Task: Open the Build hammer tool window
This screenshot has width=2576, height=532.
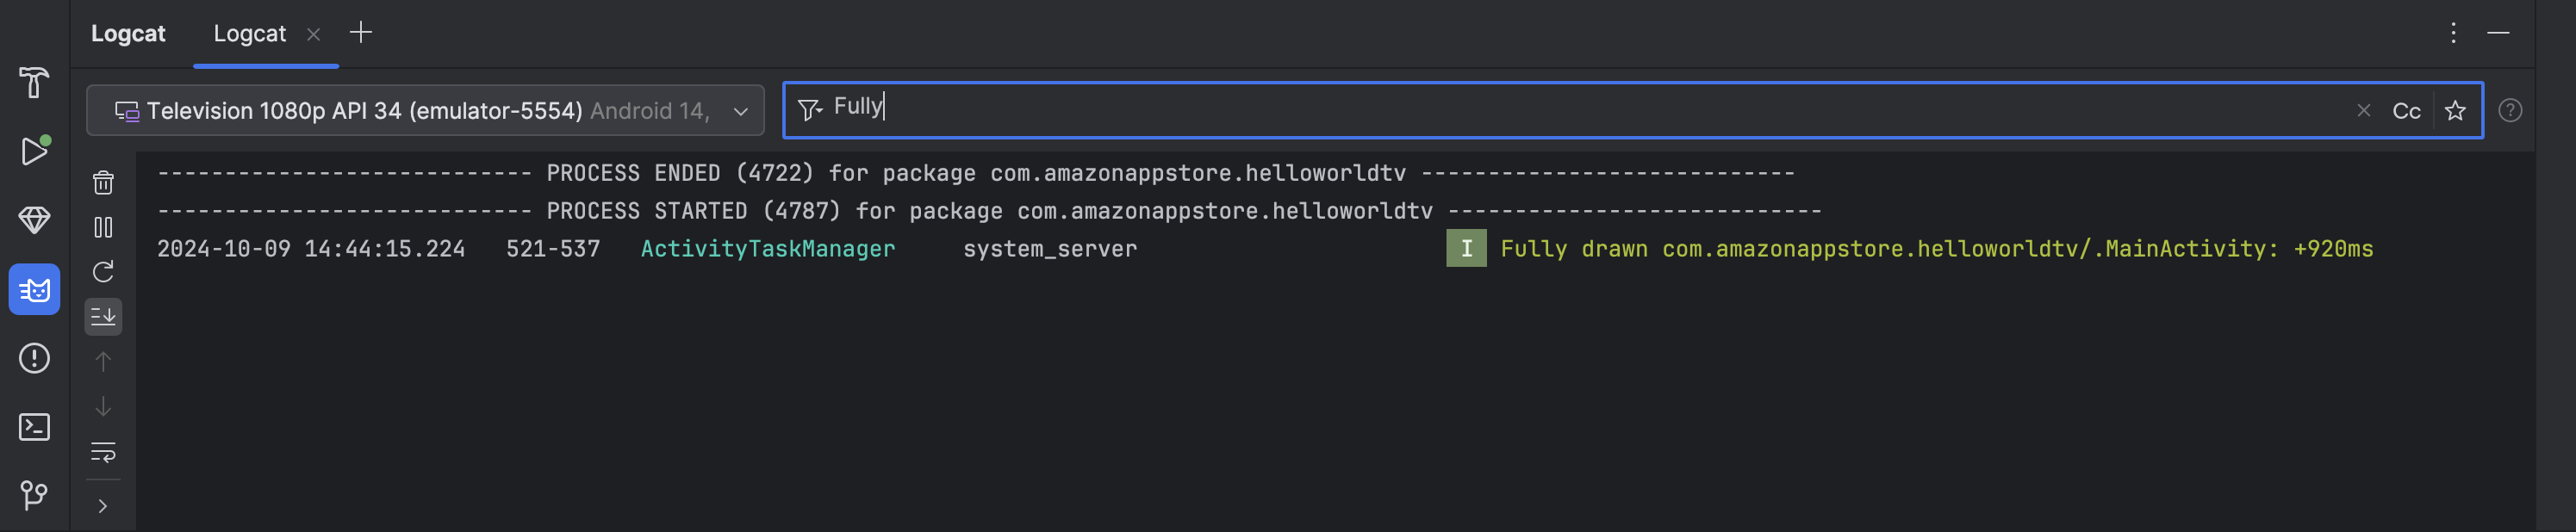Action: coord(34,82)
